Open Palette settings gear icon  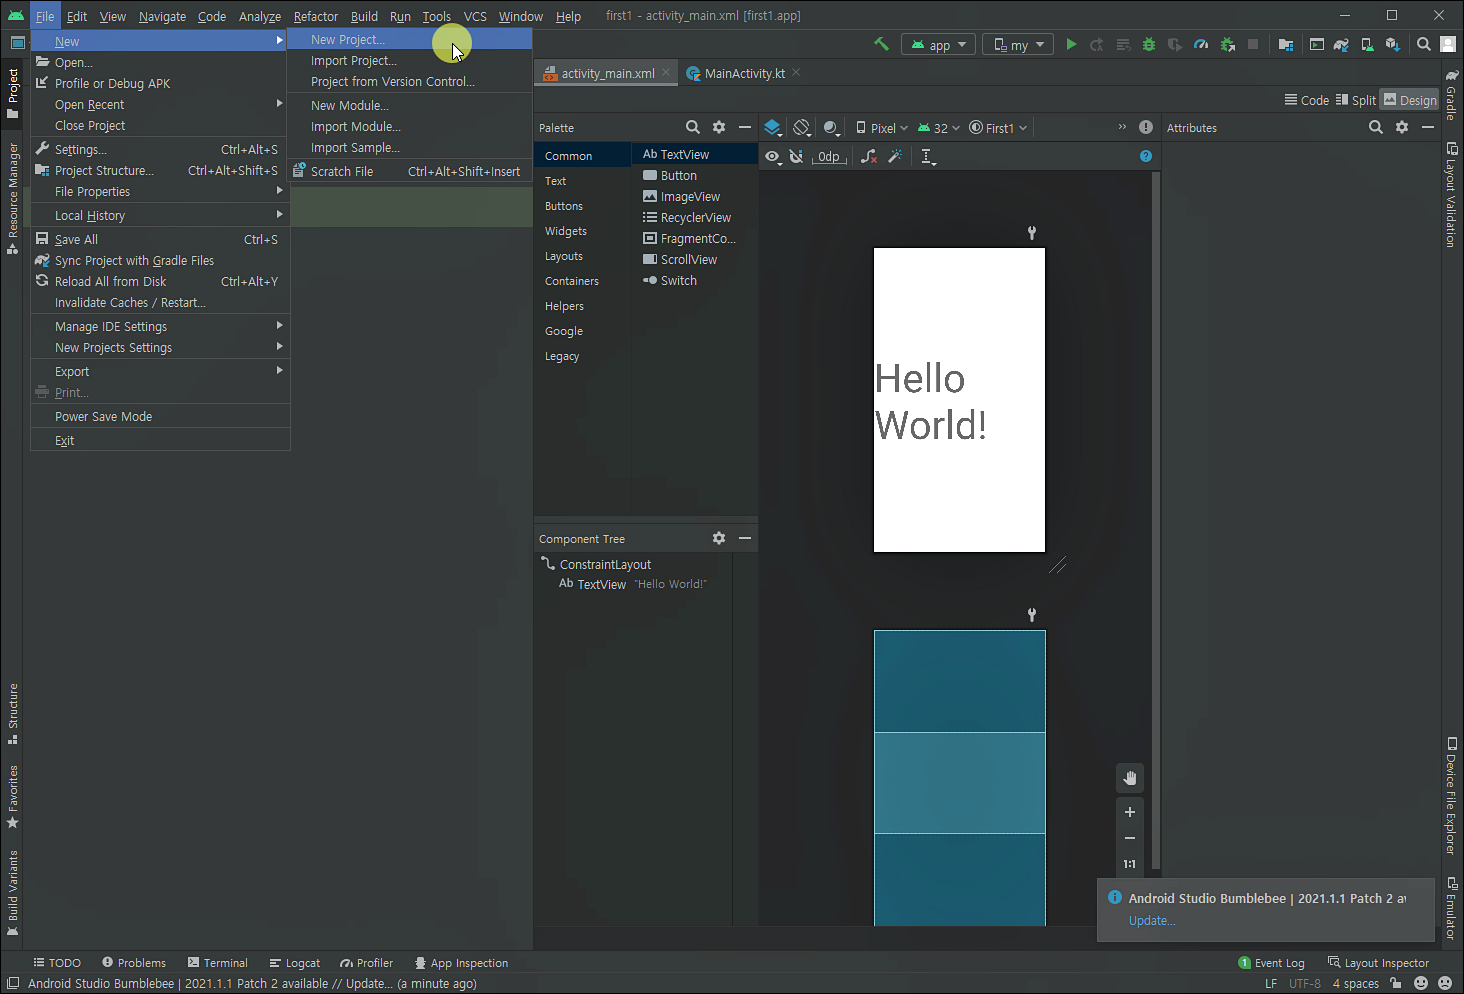[x=719, y=127]
